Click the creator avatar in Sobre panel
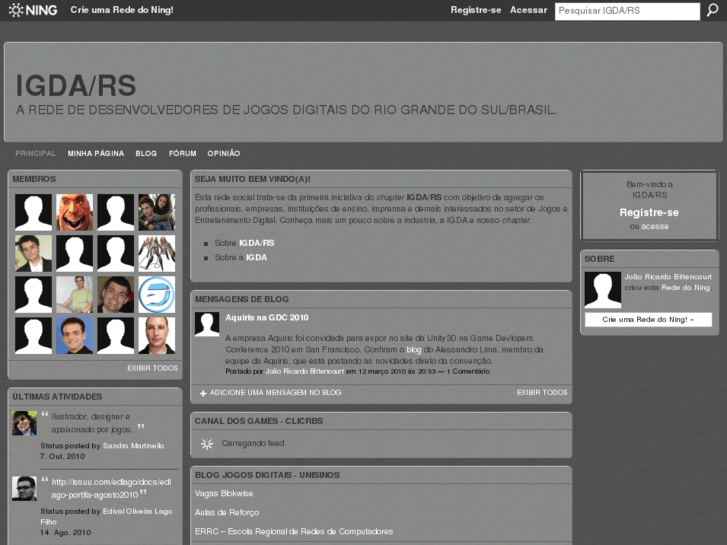 (x=602, y=290)
